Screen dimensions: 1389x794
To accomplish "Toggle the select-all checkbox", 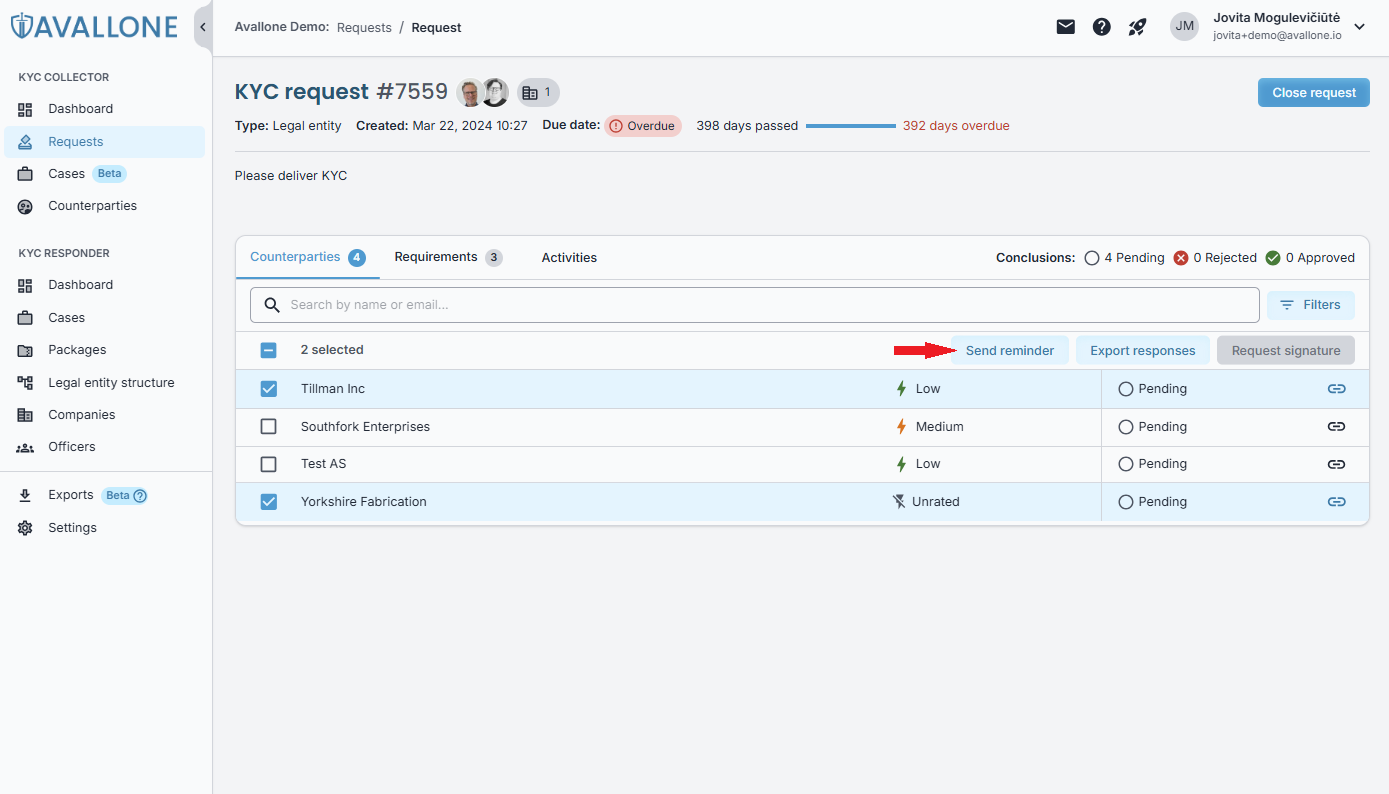I will pos(269,351).
